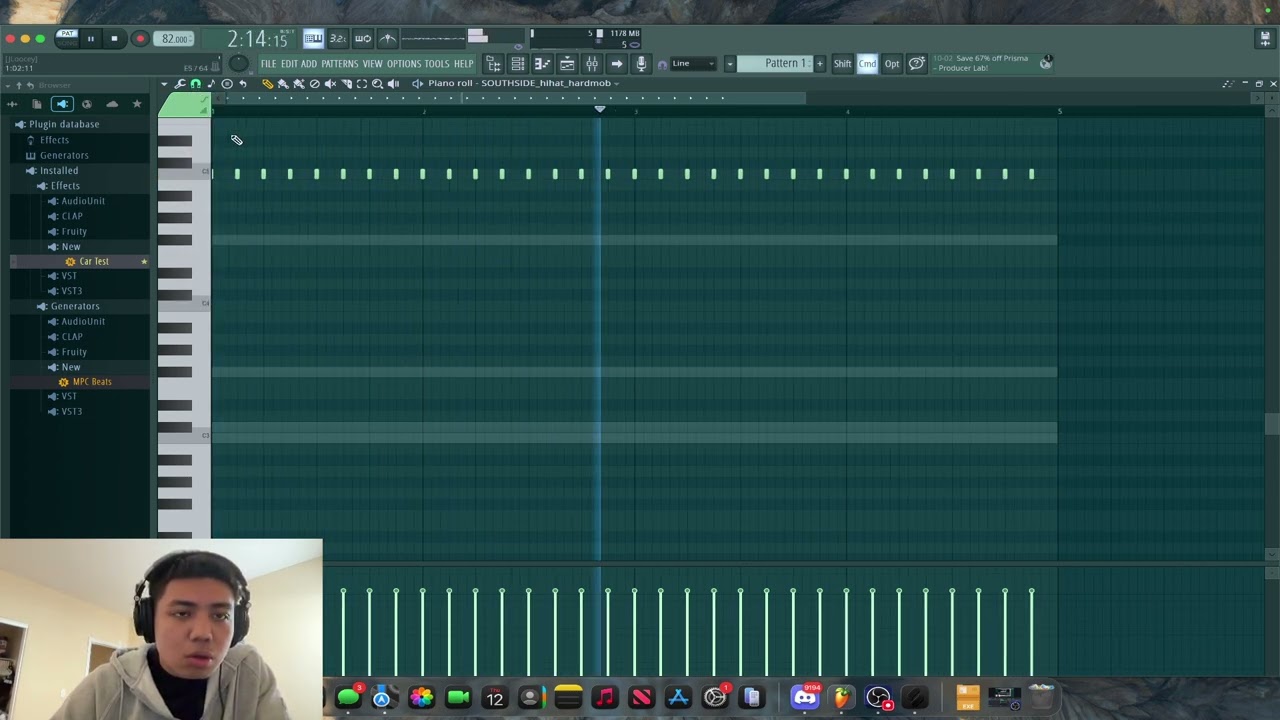Select the browser star favorites tab icon

pyautogui.click(x=137, y=104)
